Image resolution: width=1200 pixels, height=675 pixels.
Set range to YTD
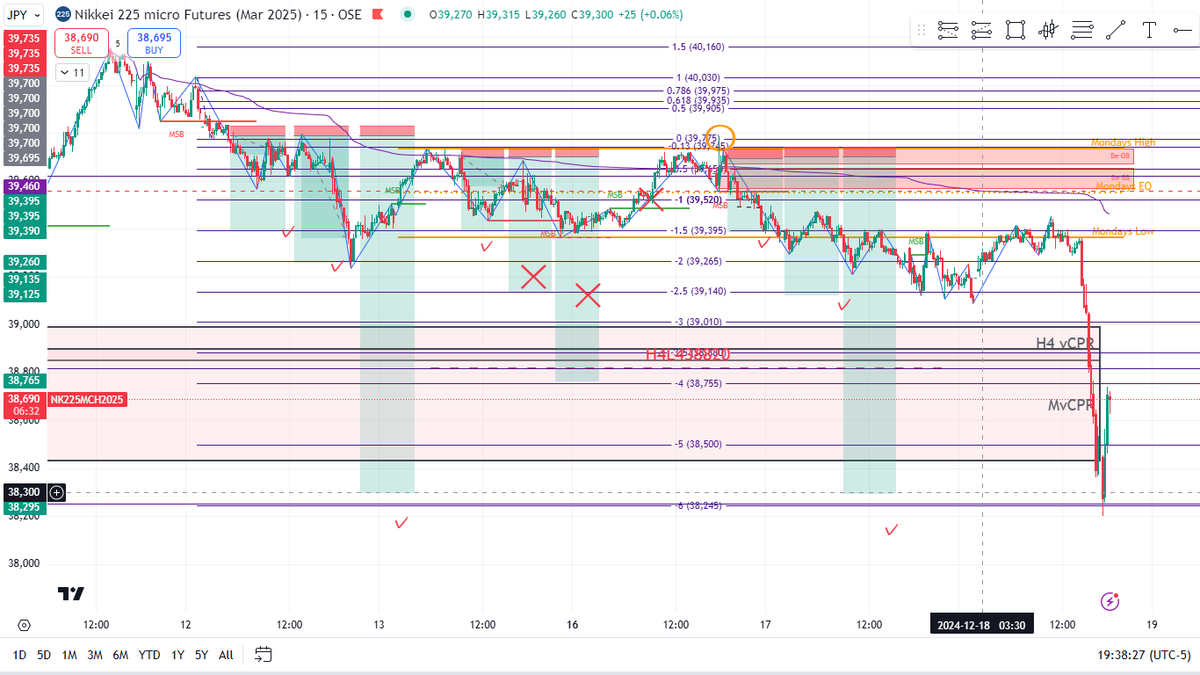[x=149, y=655]
